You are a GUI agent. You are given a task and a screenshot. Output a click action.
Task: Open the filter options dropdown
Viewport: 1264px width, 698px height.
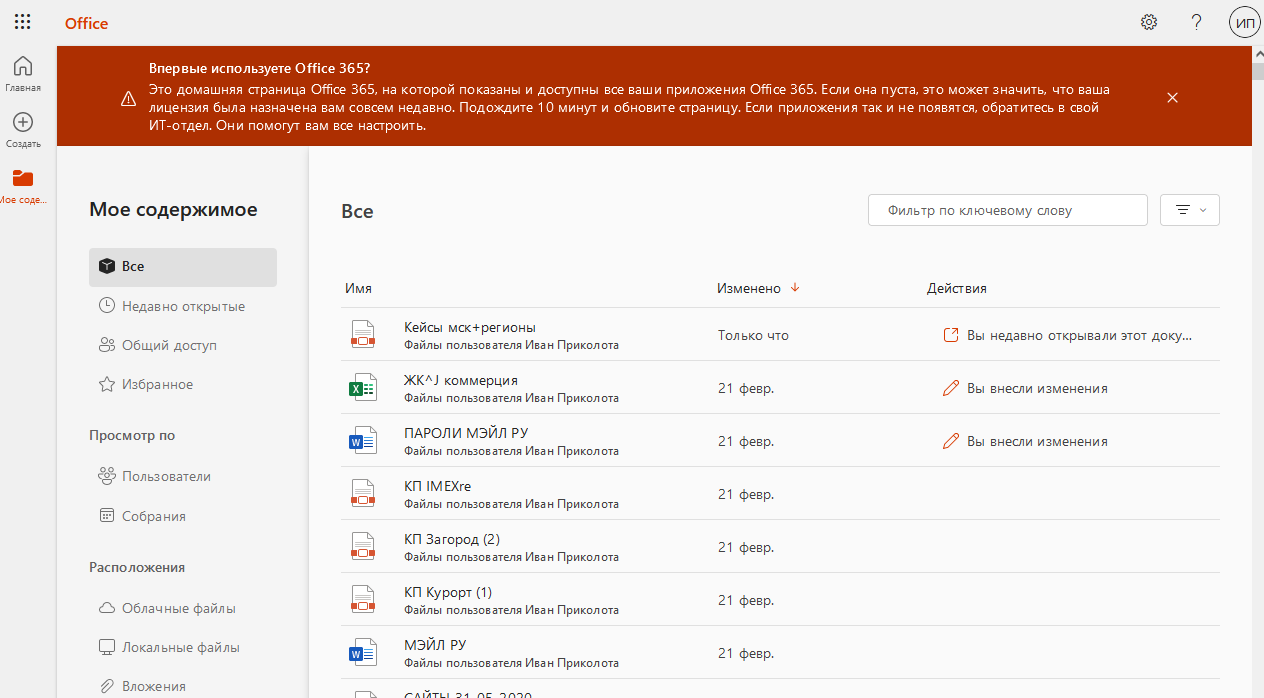point(1190,210)
